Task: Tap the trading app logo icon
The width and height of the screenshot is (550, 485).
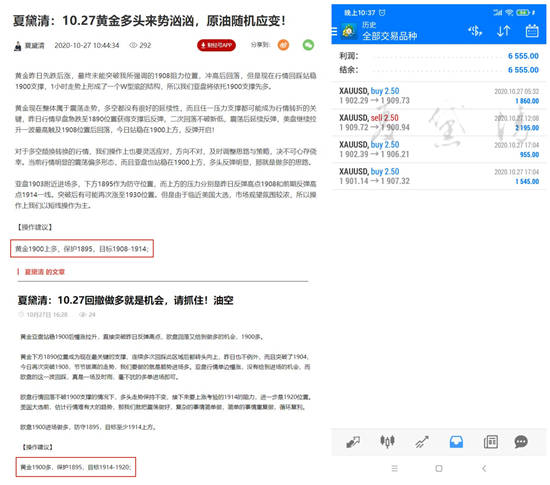Action: pyautogui.click(x=349, y=32)
